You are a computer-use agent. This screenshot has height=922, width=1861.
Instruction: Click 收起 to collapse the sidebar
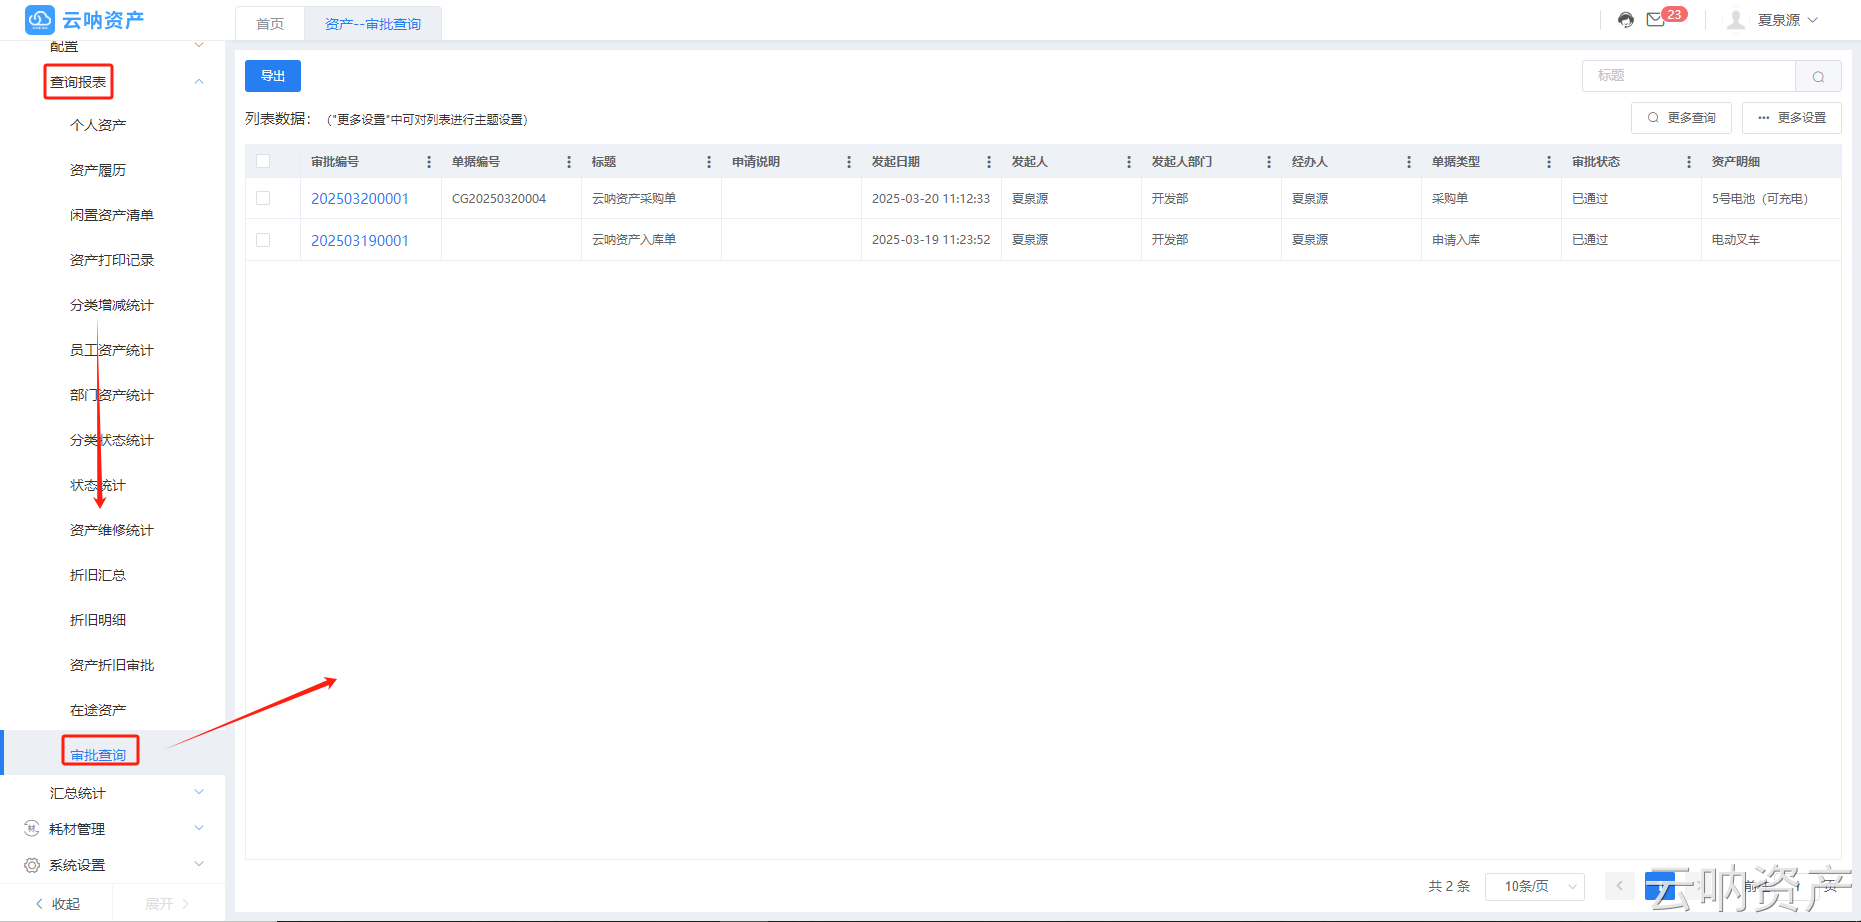point(58,904)
